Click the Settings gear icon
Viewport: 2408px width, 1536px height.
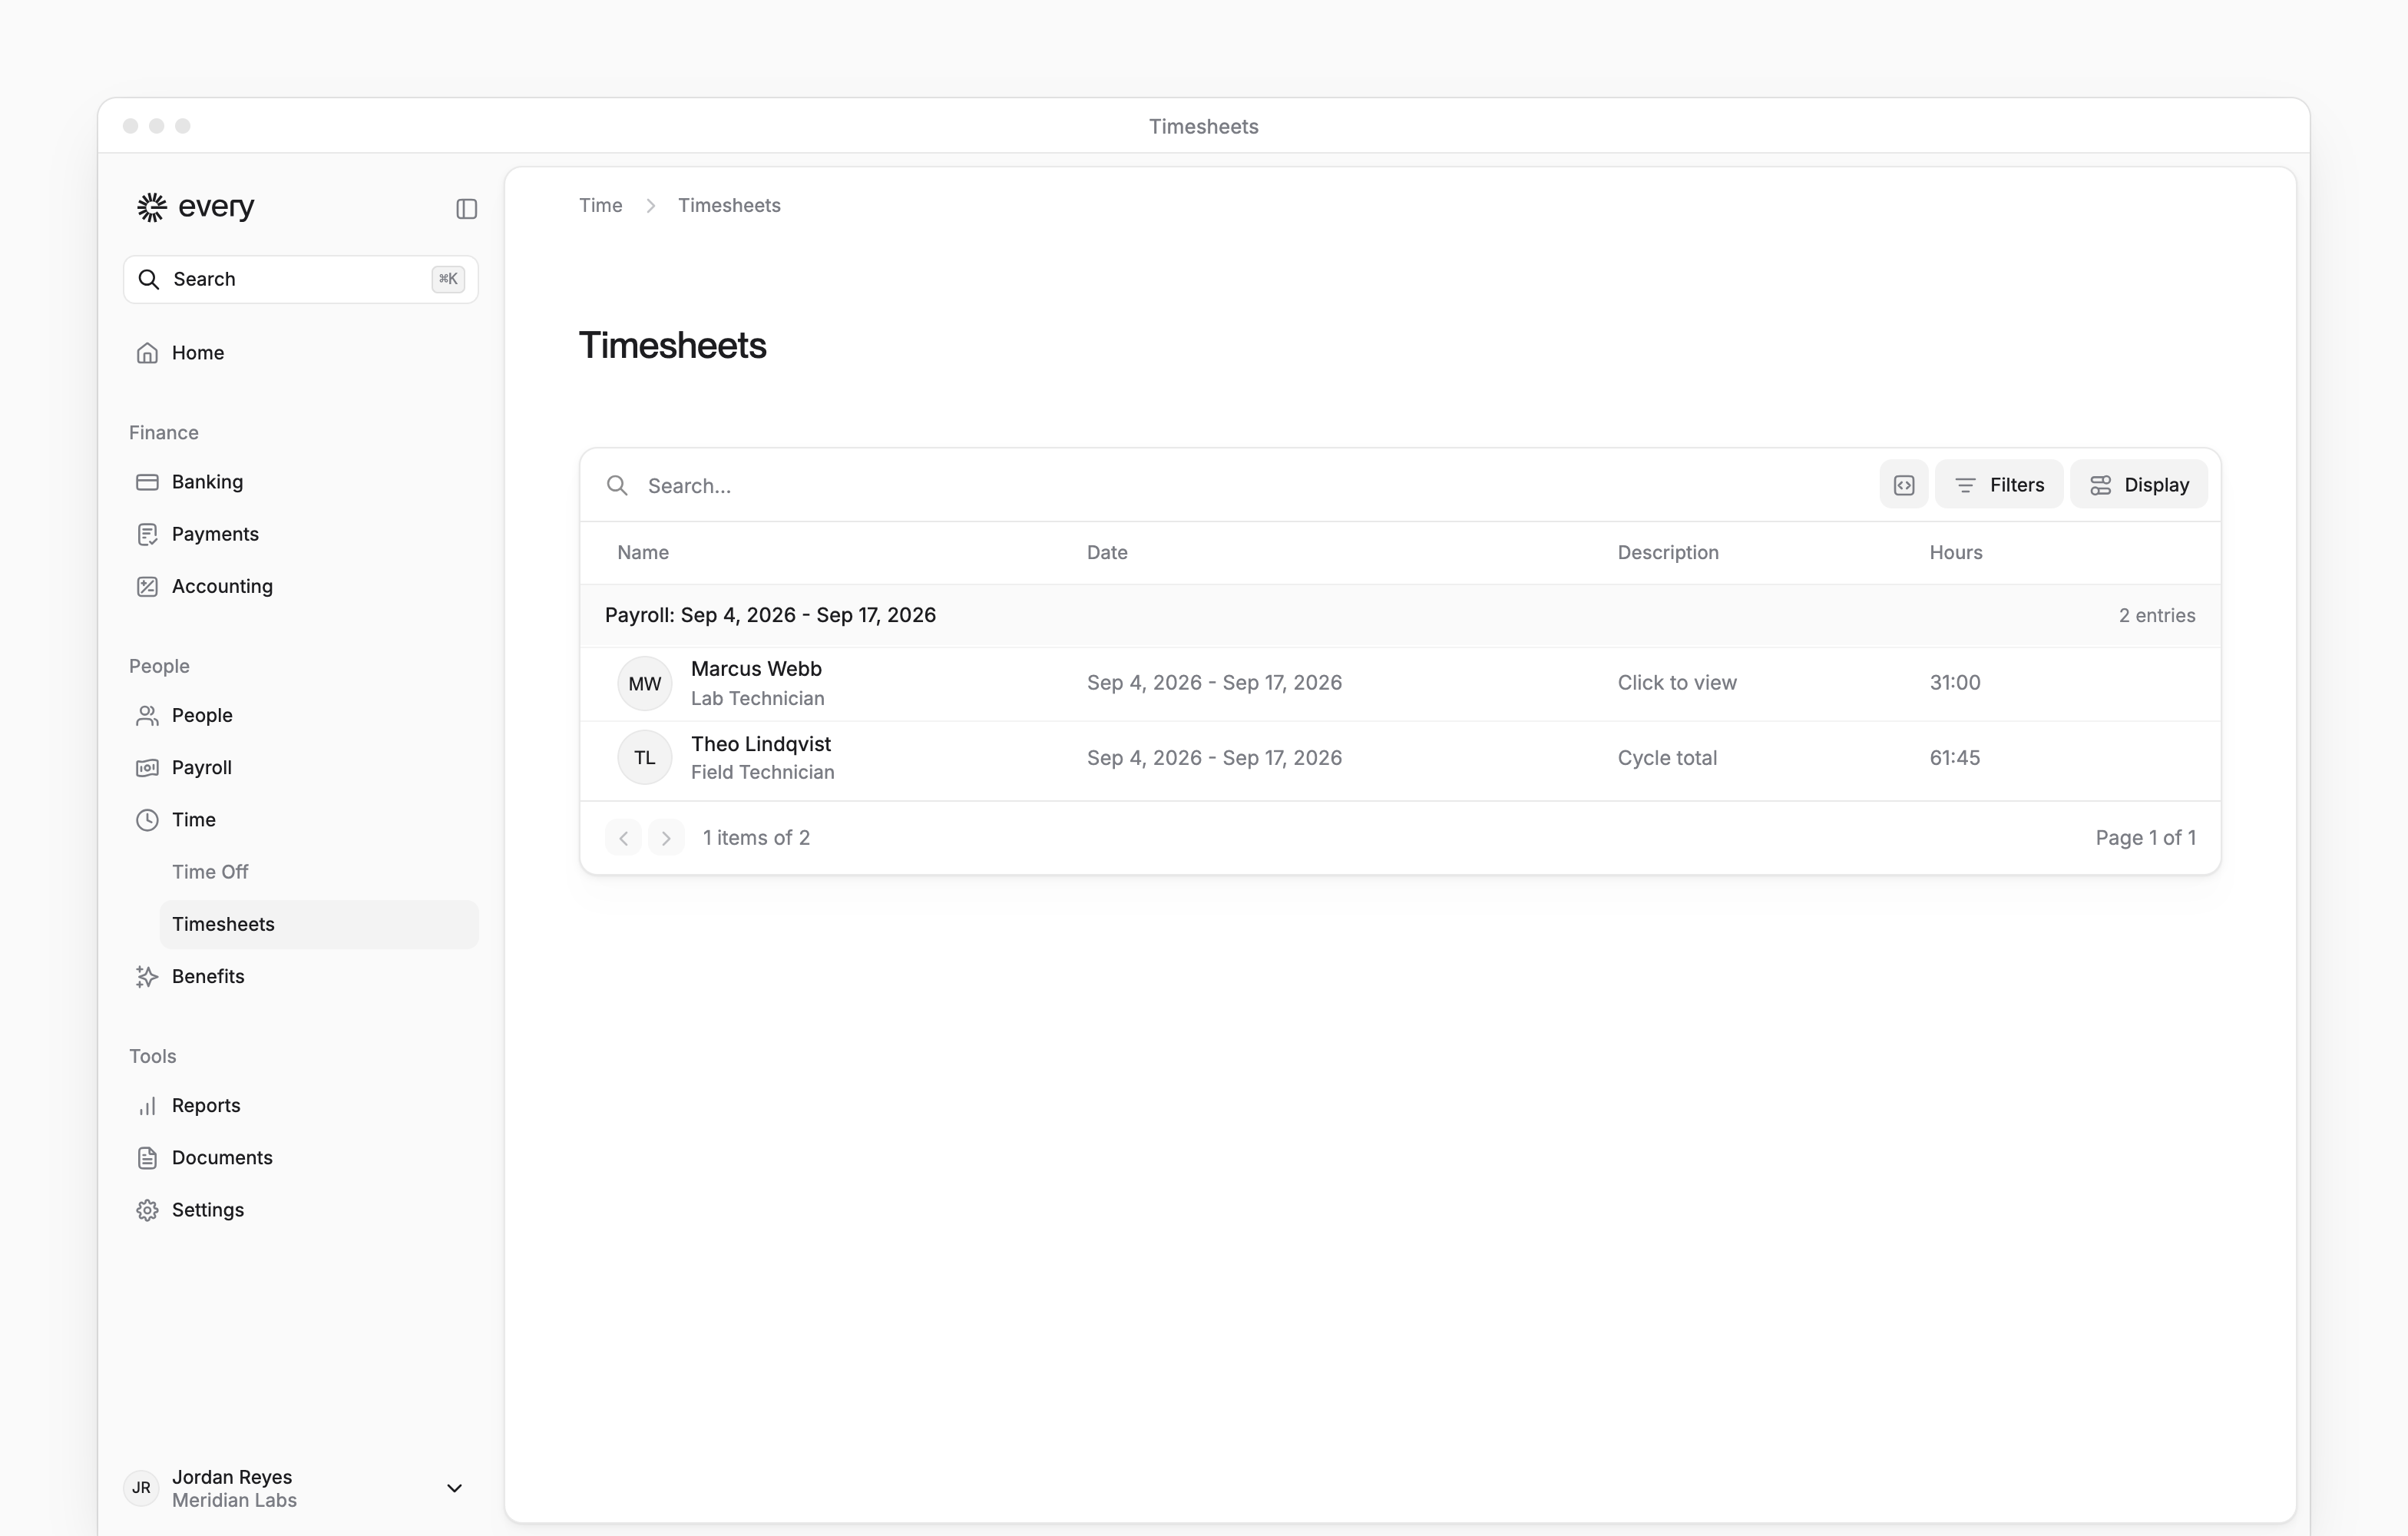point(147,1210)
